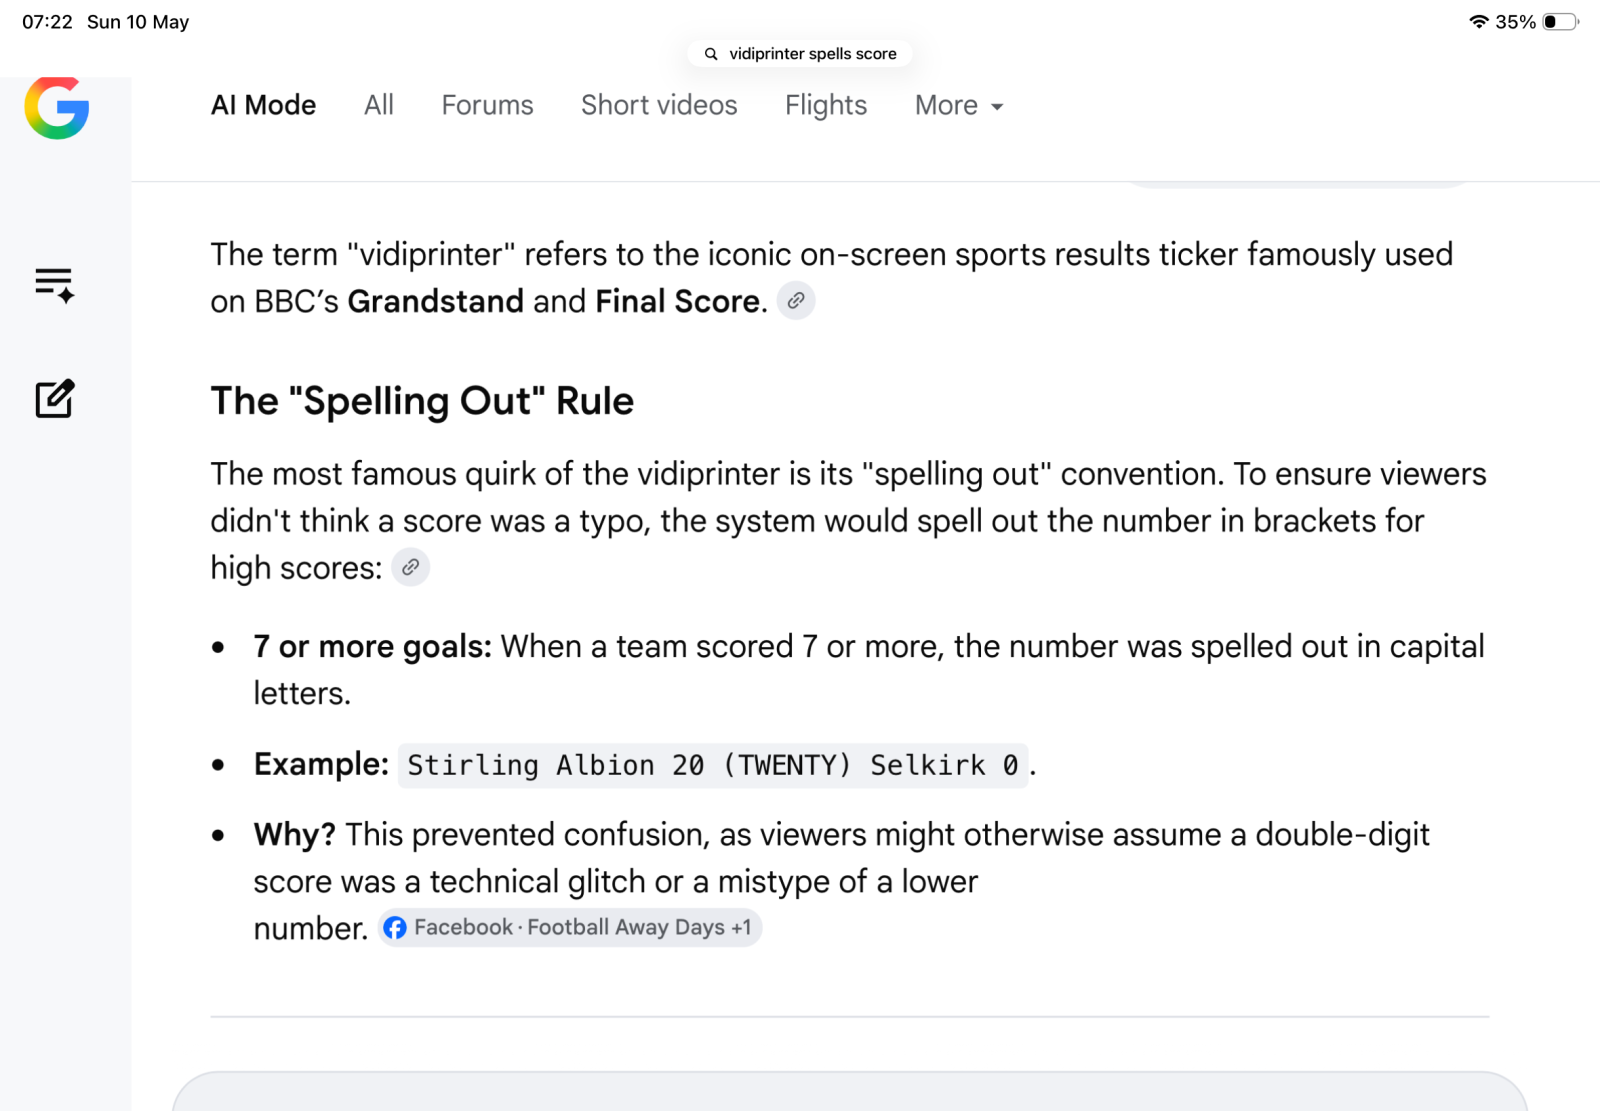1600x1111 pixels.
Task: Expand the More dropdown menu
Action: click(x=958, y=105)
